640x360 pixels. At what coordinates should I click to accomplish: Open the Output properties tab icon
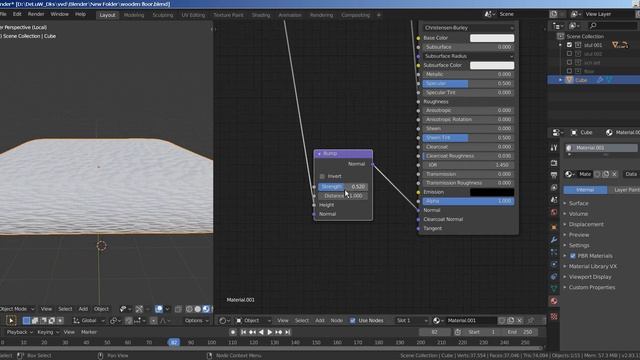click(x=554, y=175)
